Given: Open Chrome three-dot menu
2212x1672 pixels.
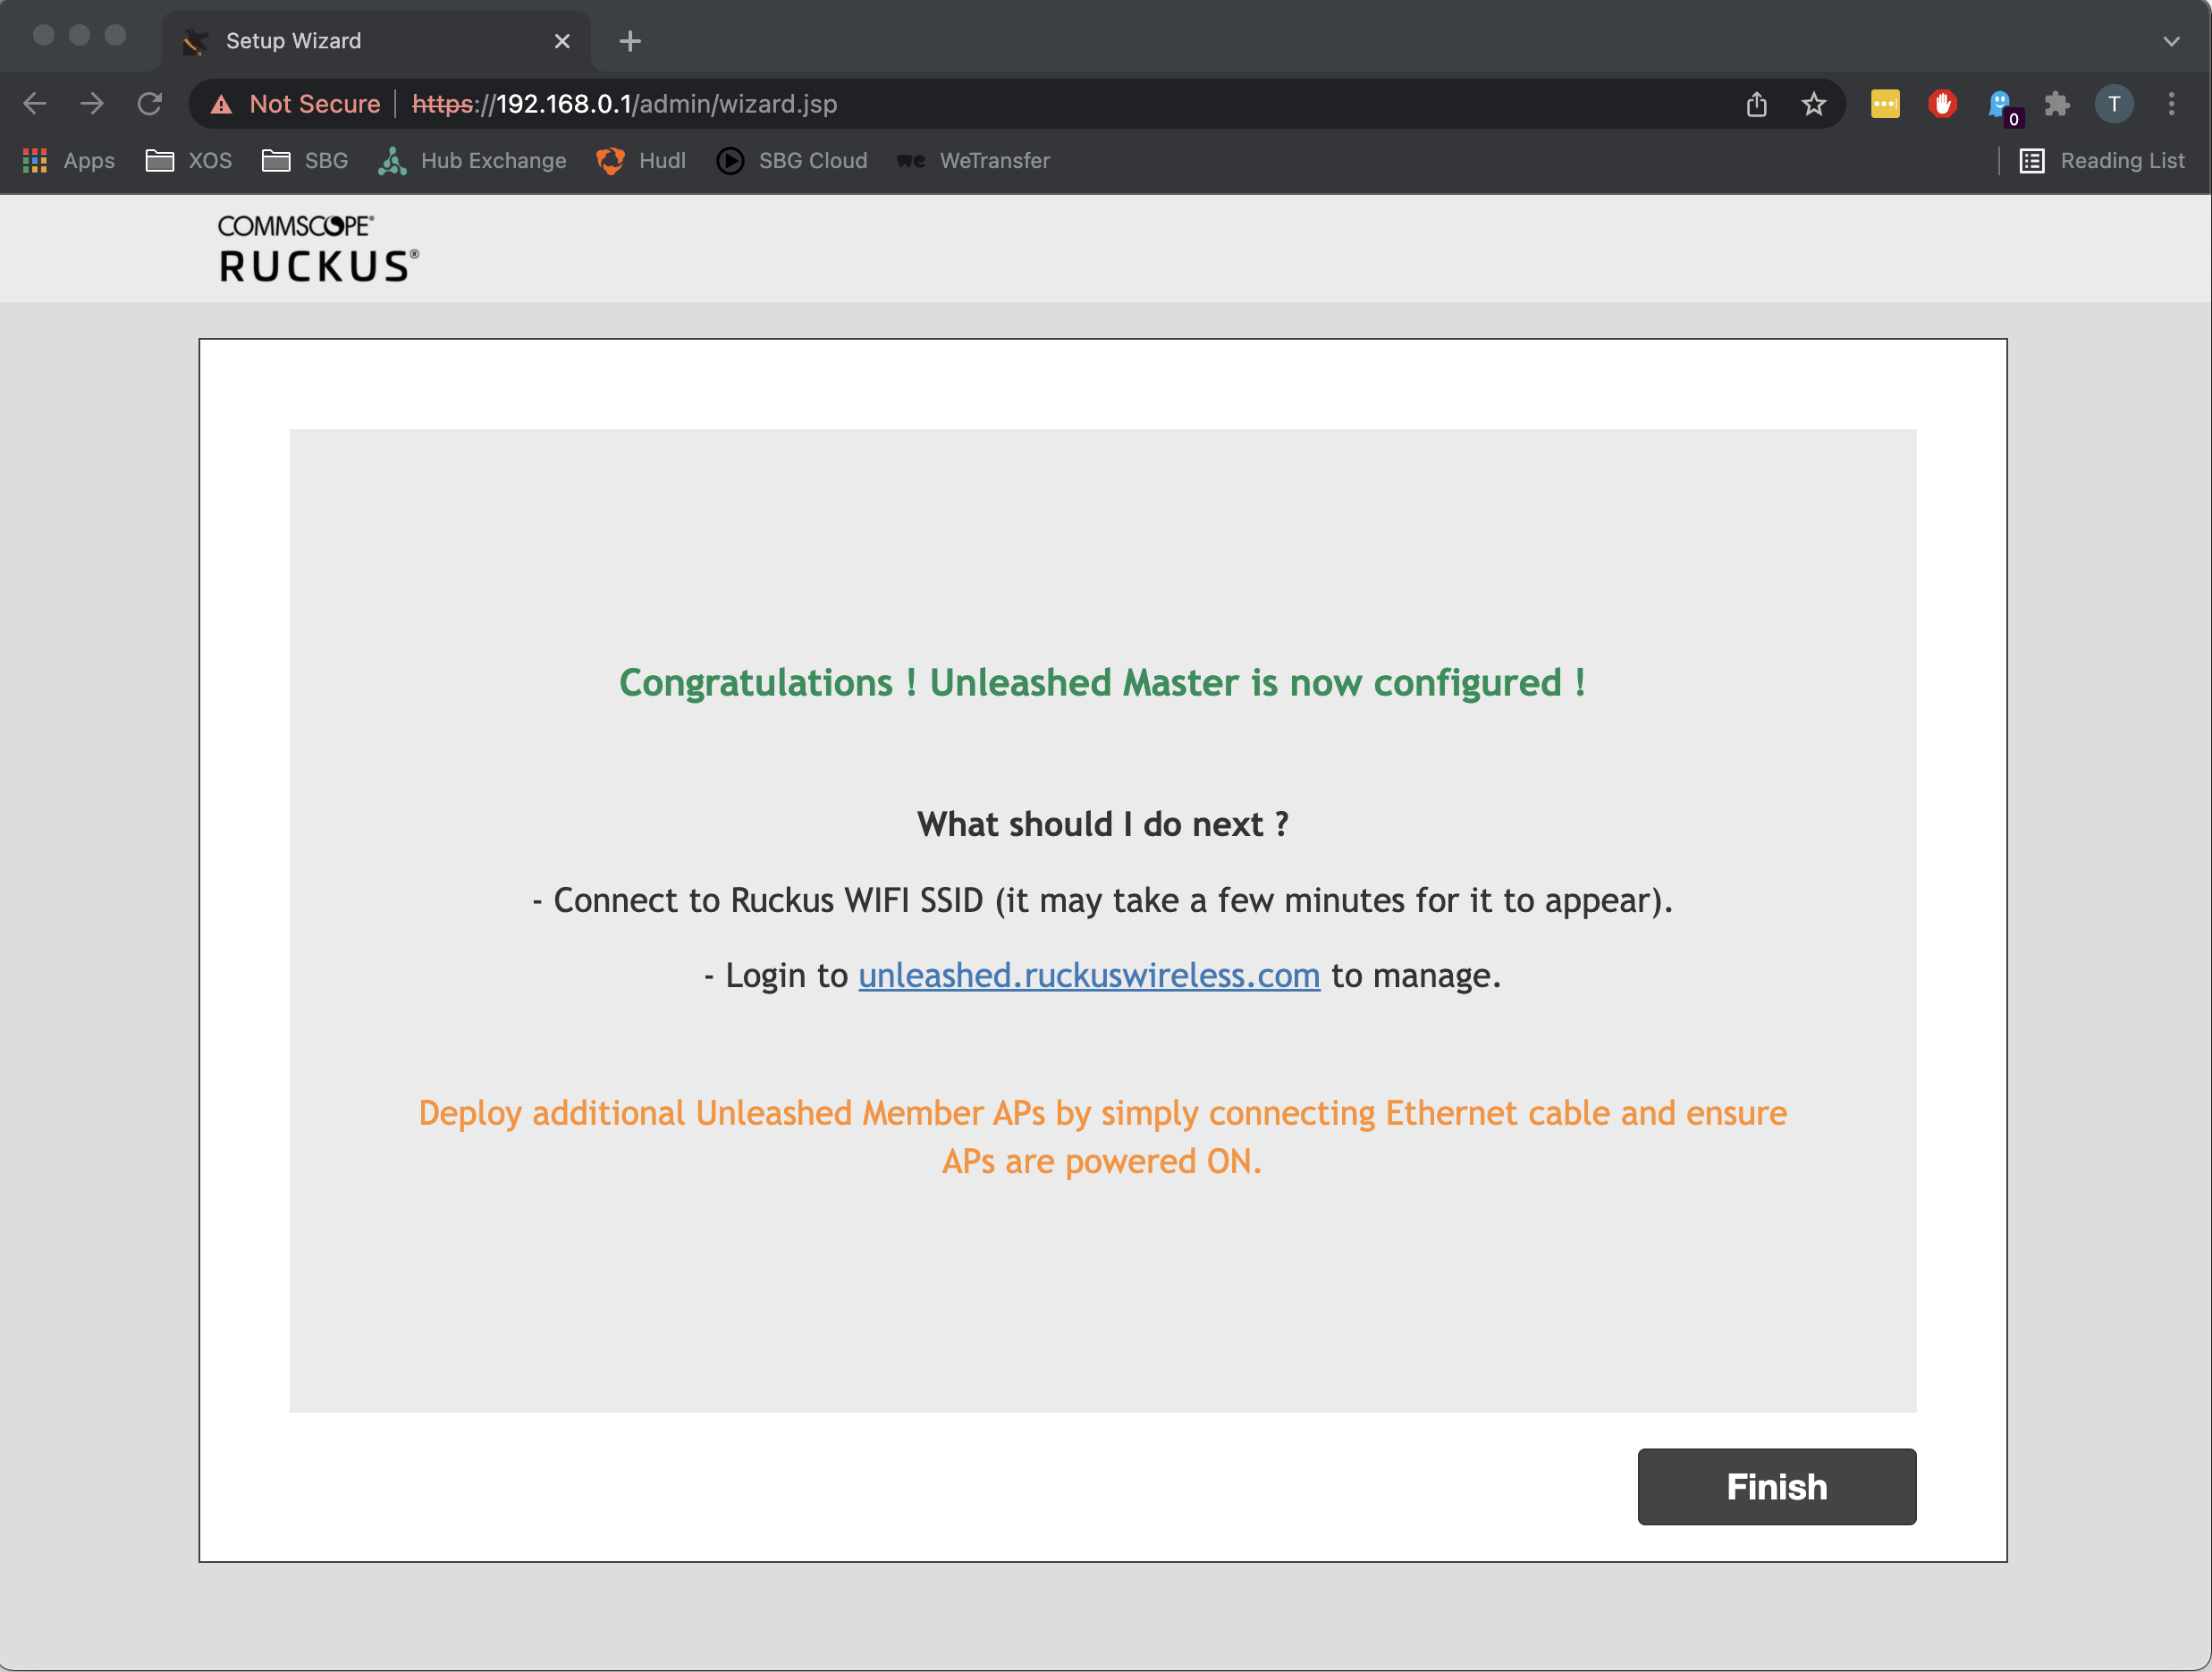Looking at the screenshot, I should pos(2171,104).
